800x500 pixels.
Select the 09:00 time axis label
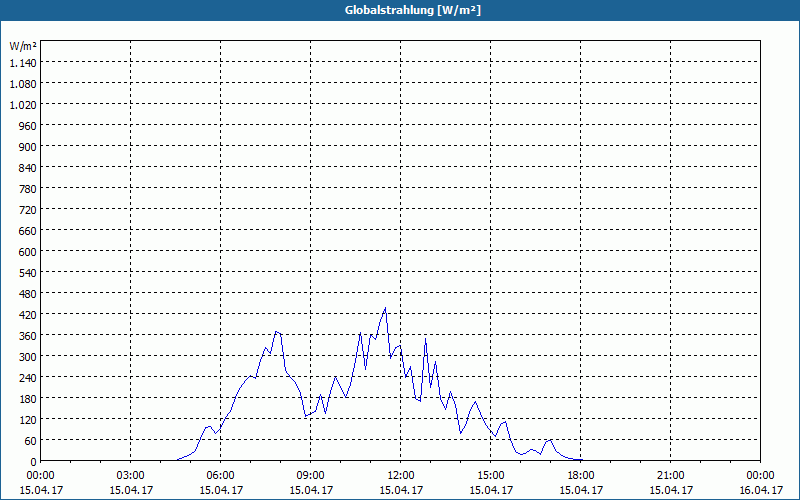(x=311, y=476)
